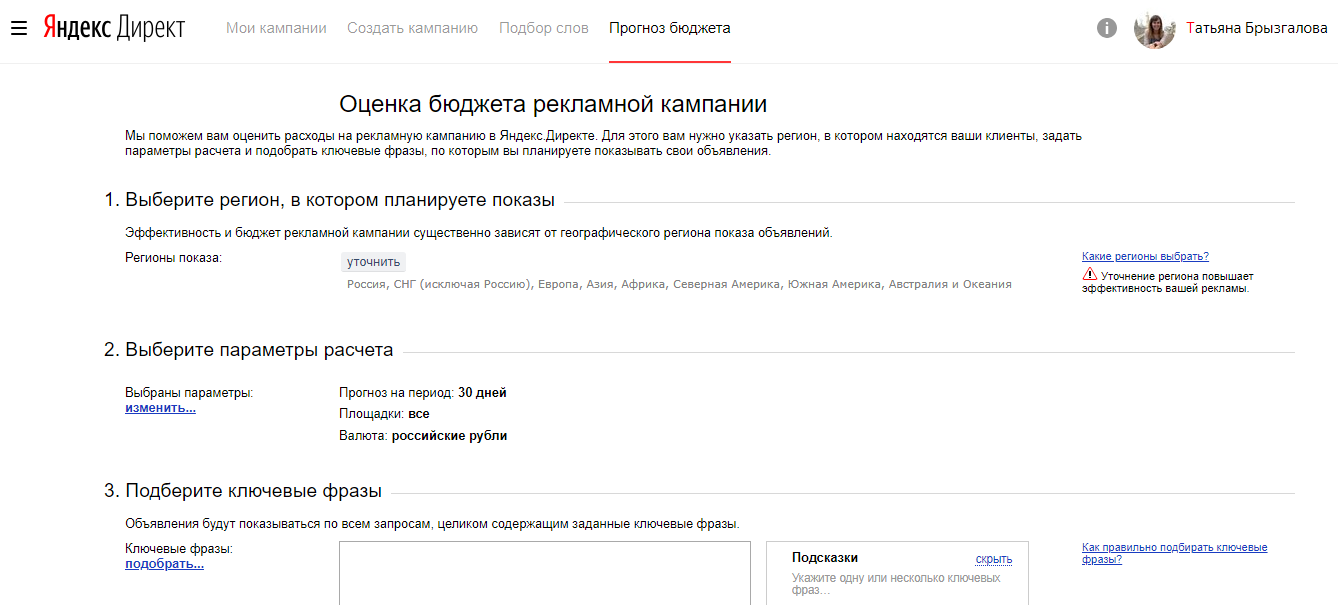Click the red warning triangle icon
1338x605 pixels.
[1089, 274]
